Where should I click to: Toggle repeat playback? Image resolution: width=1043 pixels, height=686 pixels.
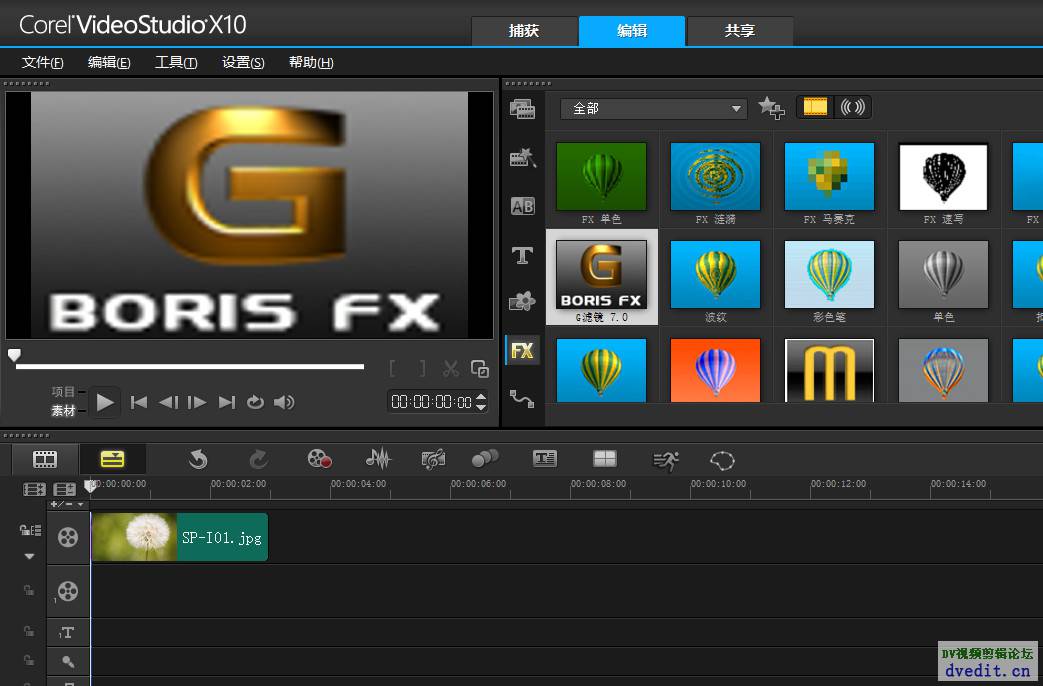pos(255,402)
